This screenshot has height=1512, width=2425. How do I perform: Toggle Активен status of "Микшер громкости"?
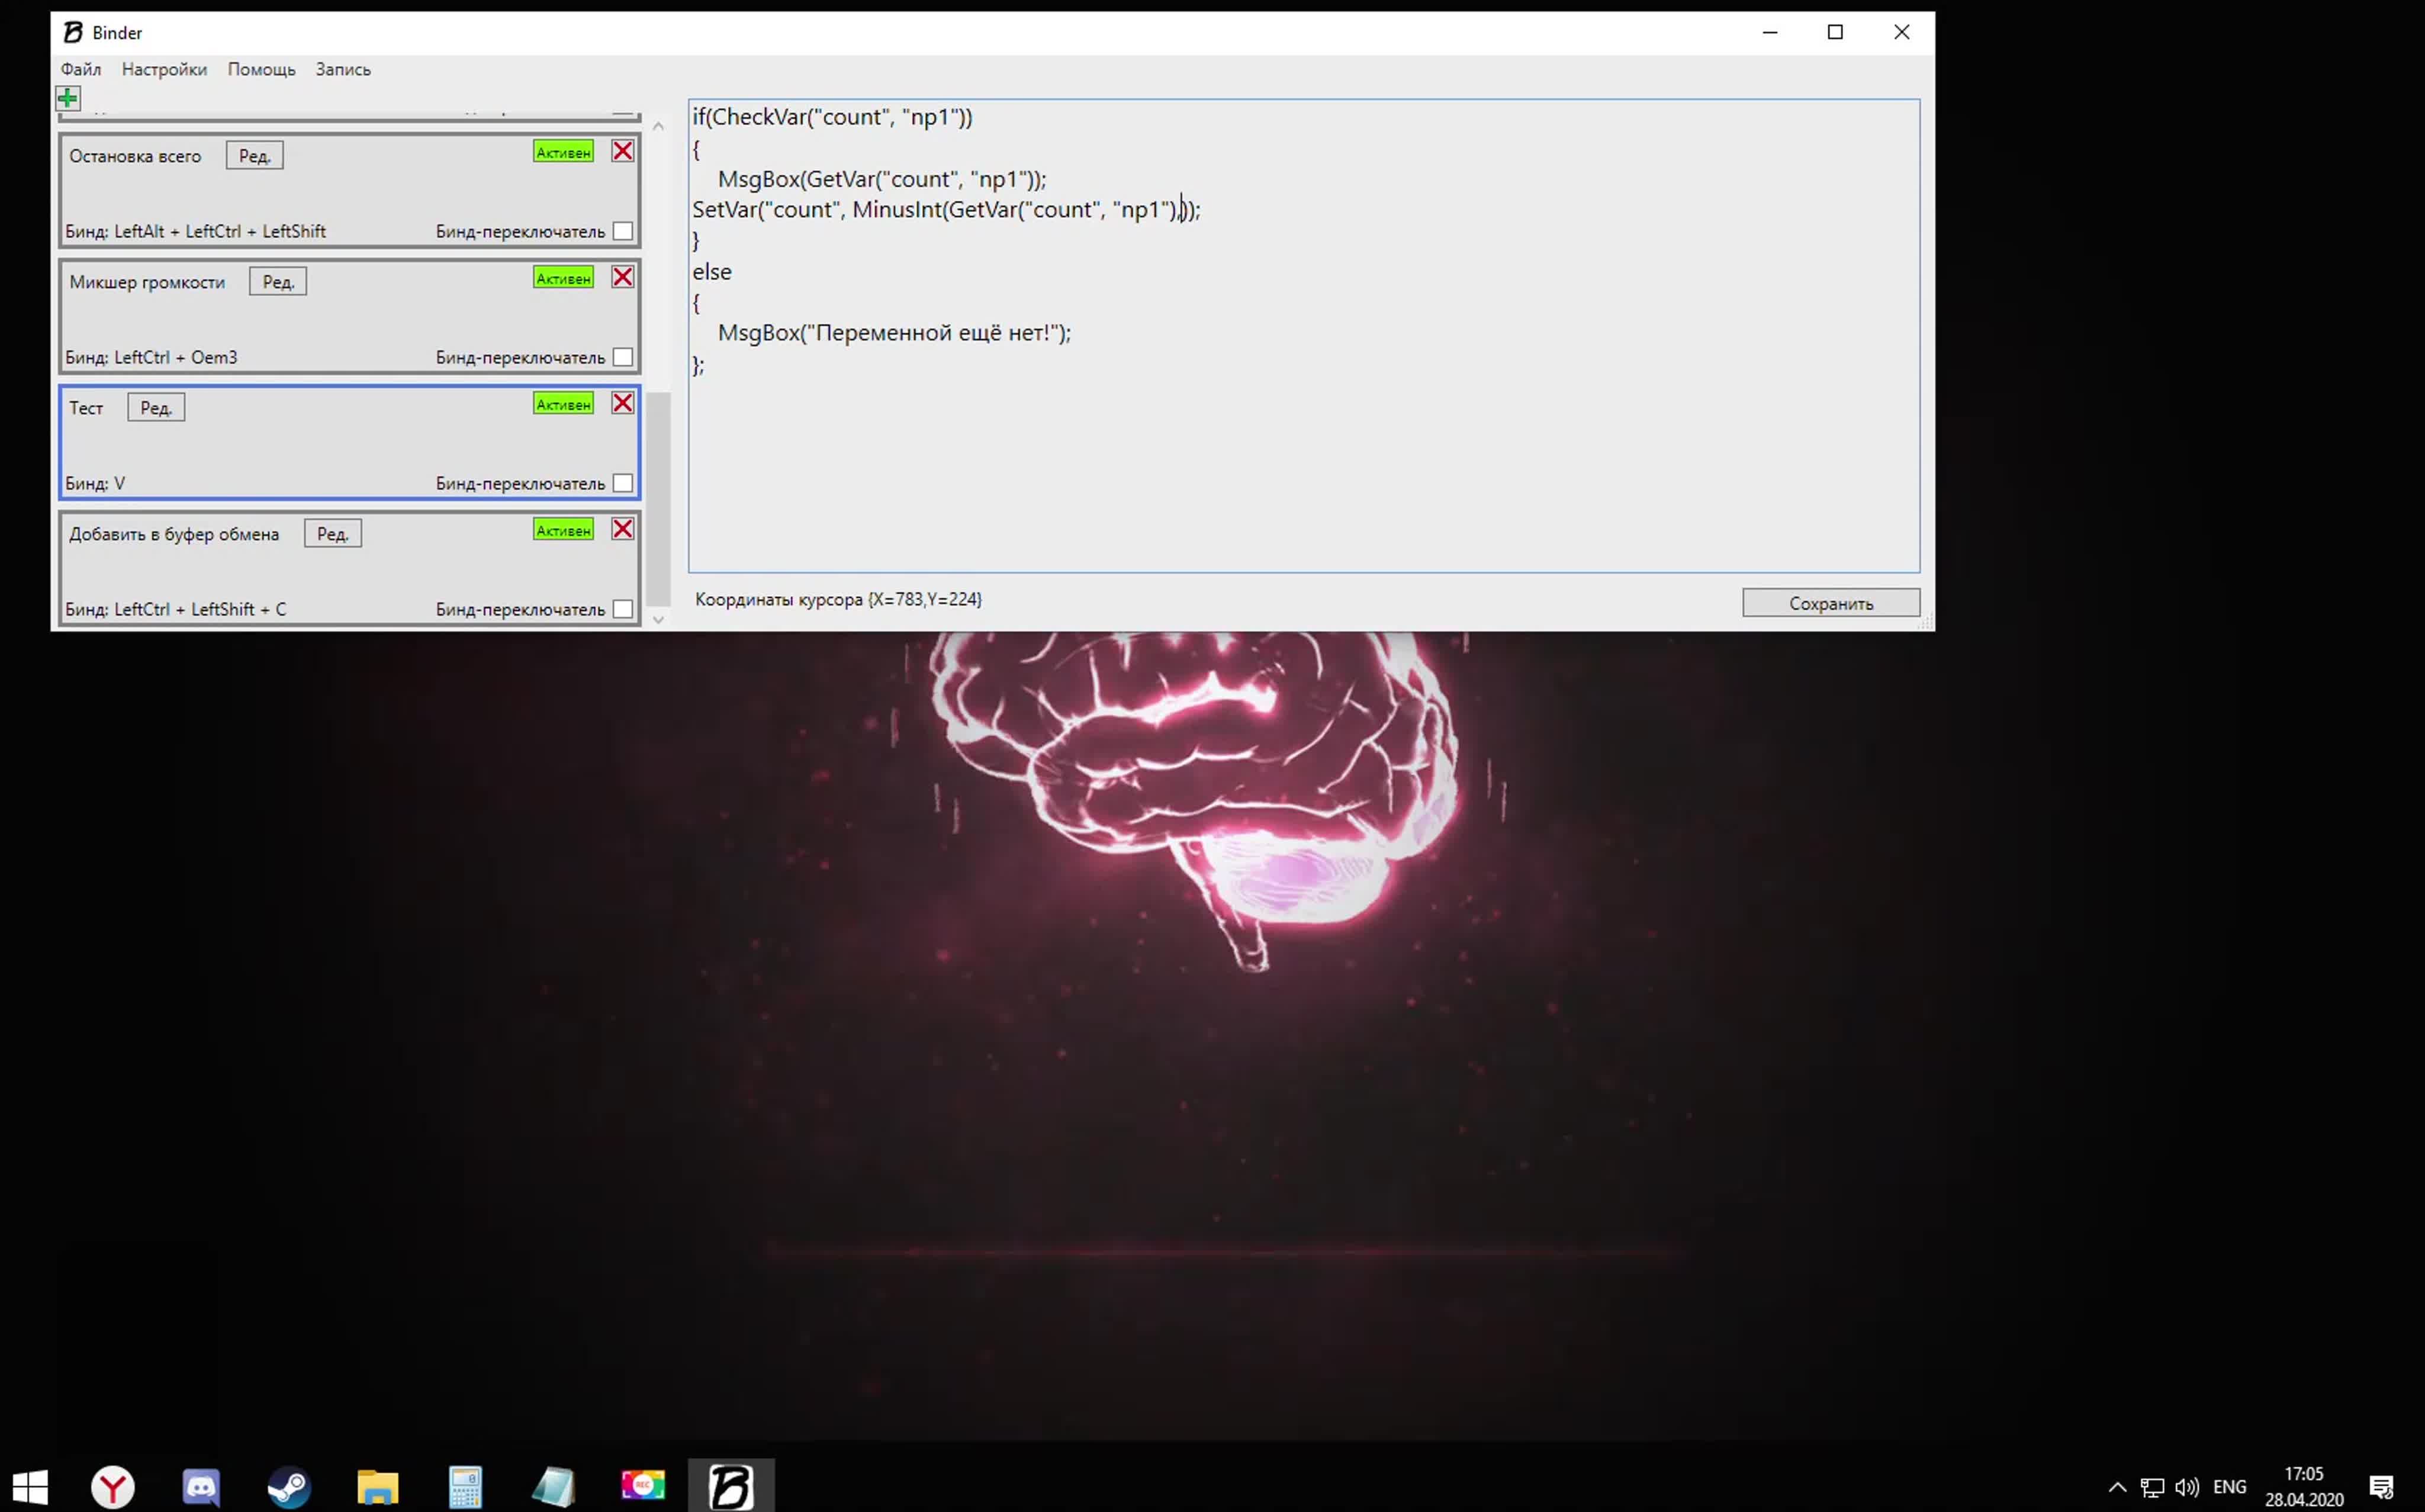tap(563, 278)
